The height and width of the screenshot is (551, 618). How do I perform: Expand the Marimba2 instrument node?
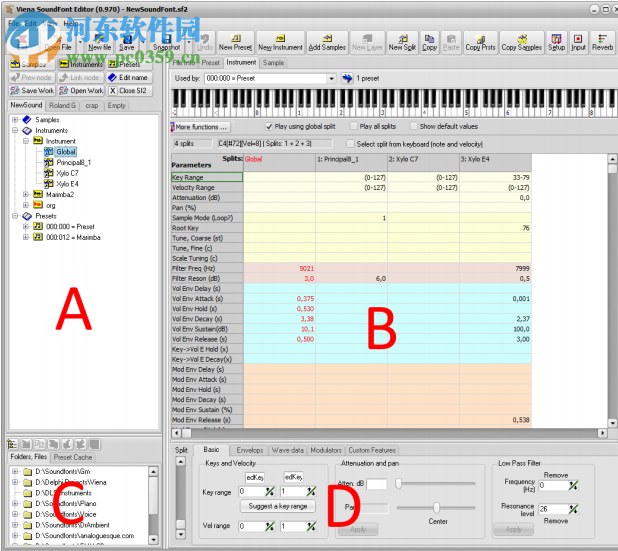(x=26, y=194)
